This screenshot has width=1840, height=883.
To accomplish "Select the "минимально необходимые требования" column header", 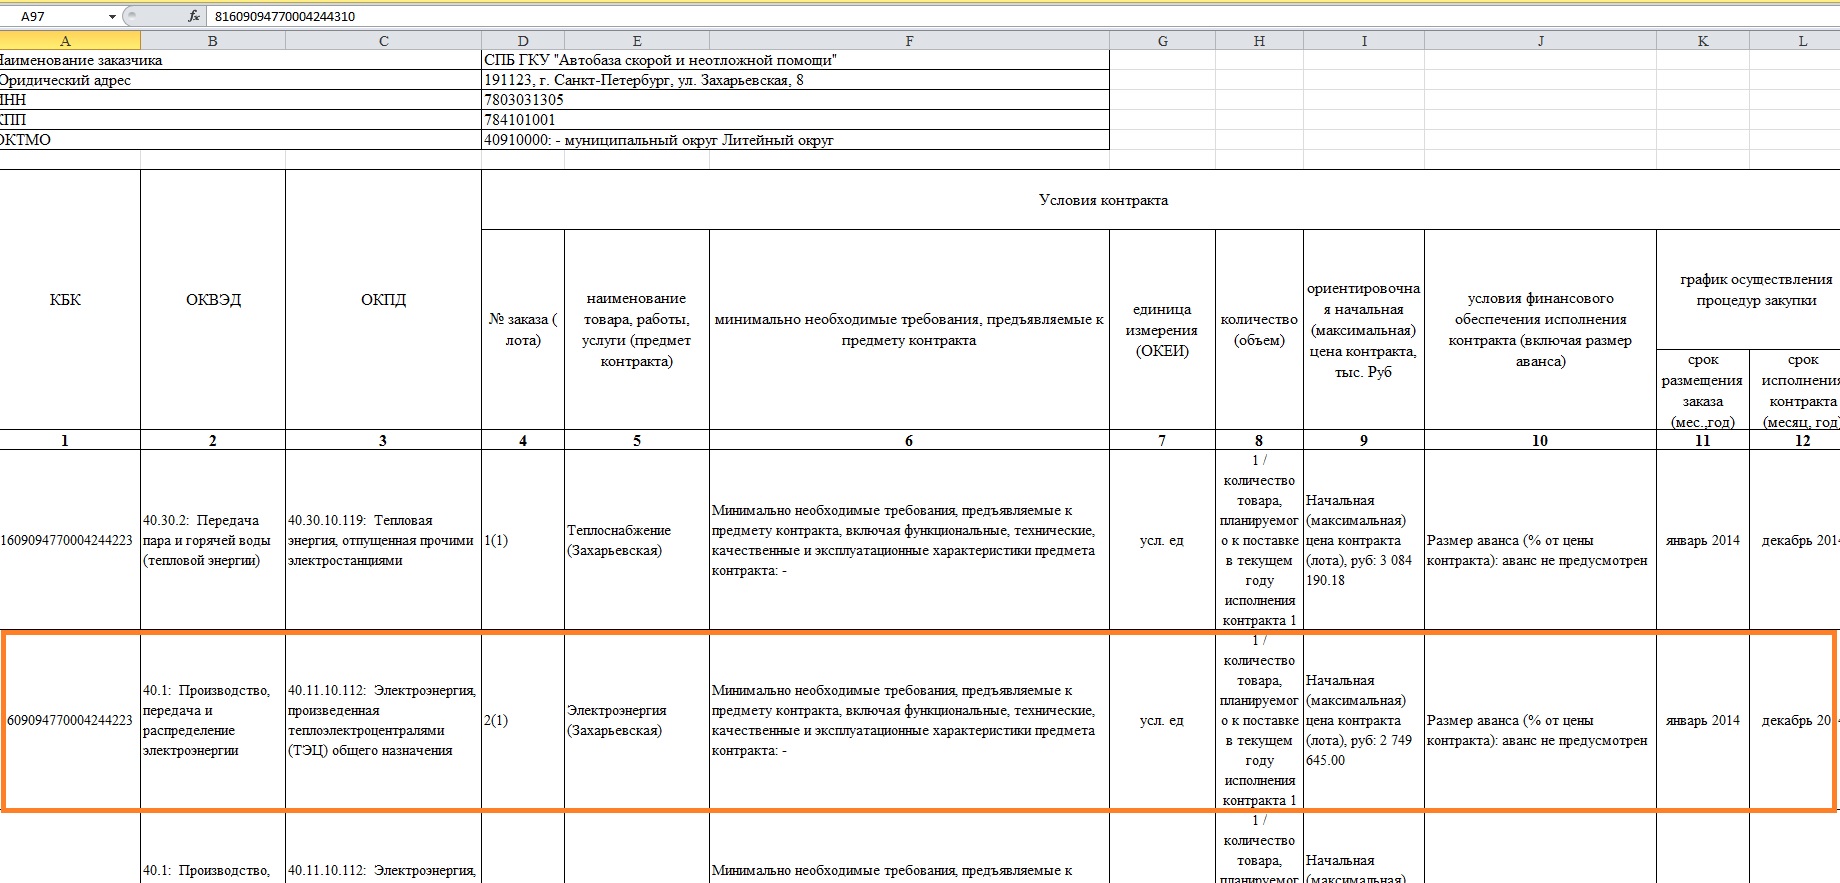I will [909, 330].
